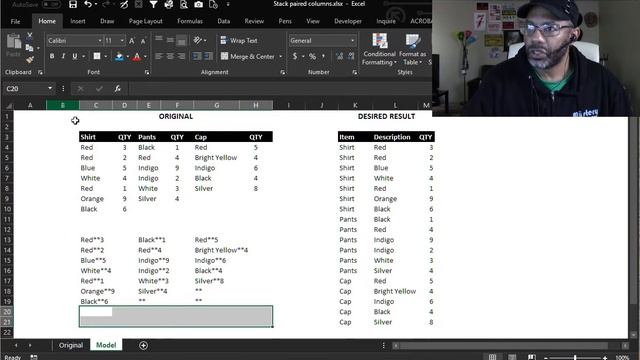This screenshot has width=640, height=360.
Task: Click the camera icon in quick access toolbar
Action: (x=198, y=4)
